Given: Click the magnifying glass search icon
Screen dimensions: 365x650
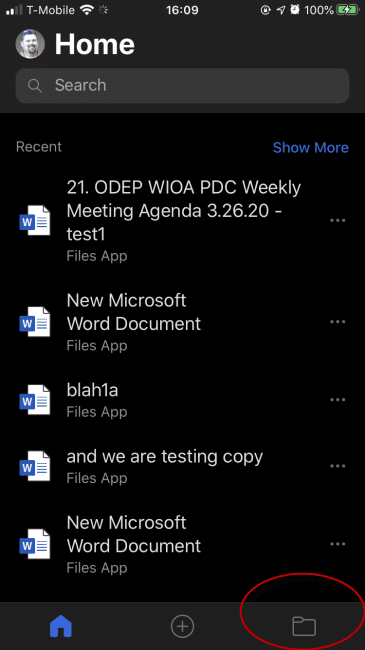Looking at the screenshot, I should tap(35, 86).
